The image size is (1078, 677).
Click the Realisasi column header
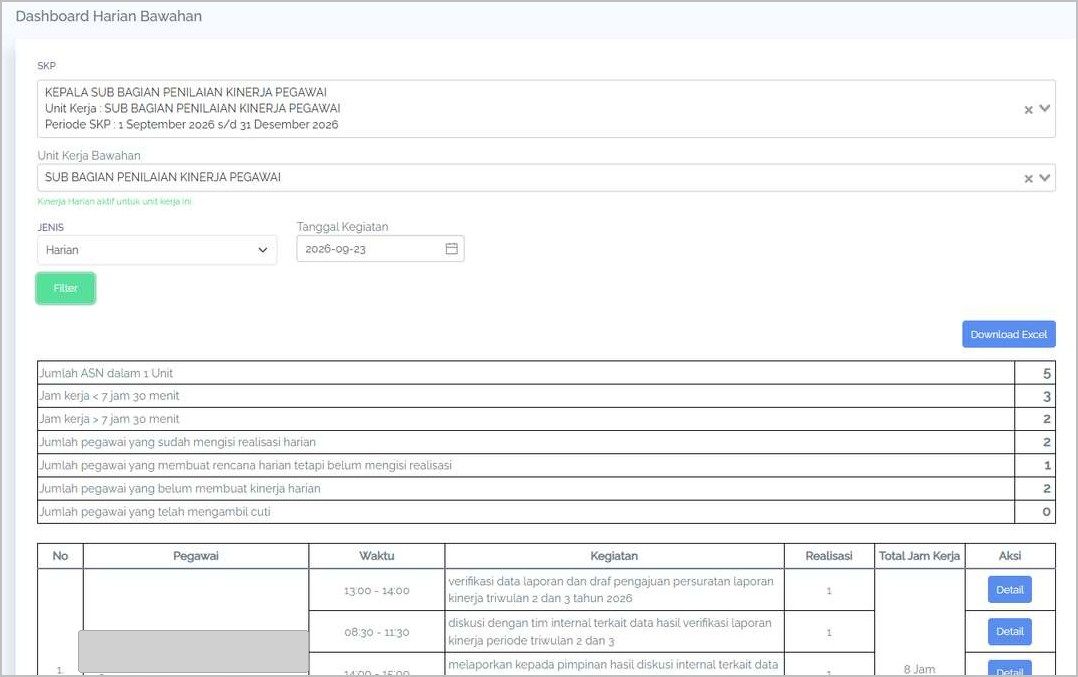(x=829, y=556)
